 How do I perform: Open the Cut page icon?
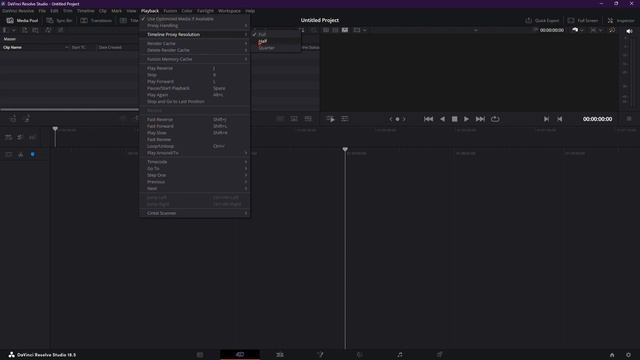click(240, 355)
